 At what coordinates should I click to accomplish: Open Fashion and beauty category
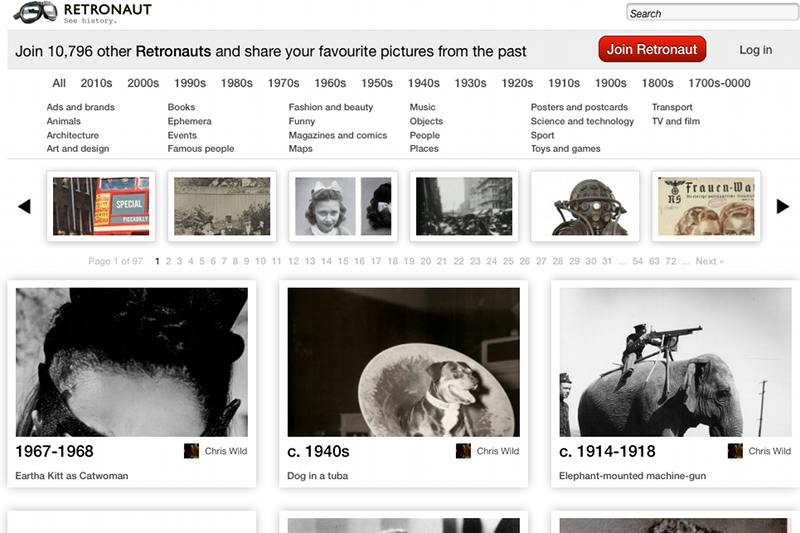tap(331, 107)
